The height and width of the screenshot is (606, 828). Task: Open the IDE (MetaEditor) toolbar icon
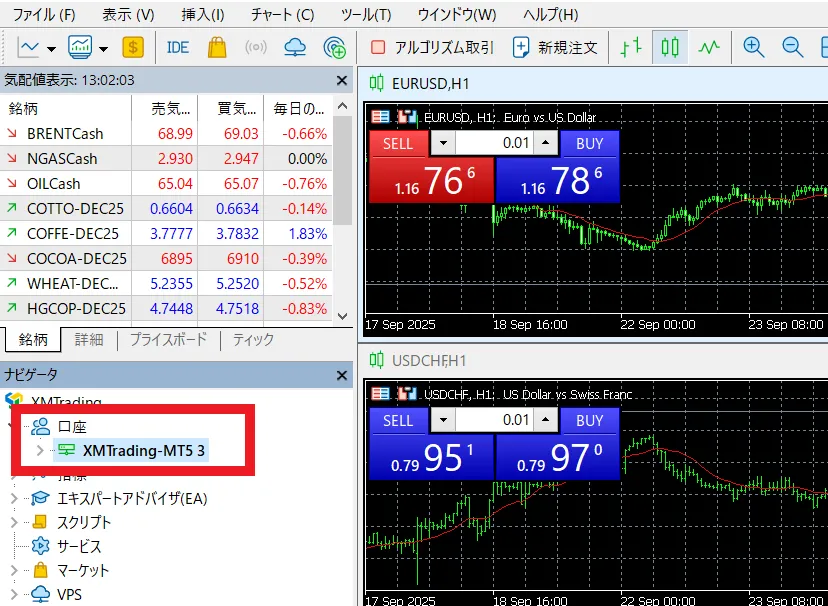click(178, 47)
